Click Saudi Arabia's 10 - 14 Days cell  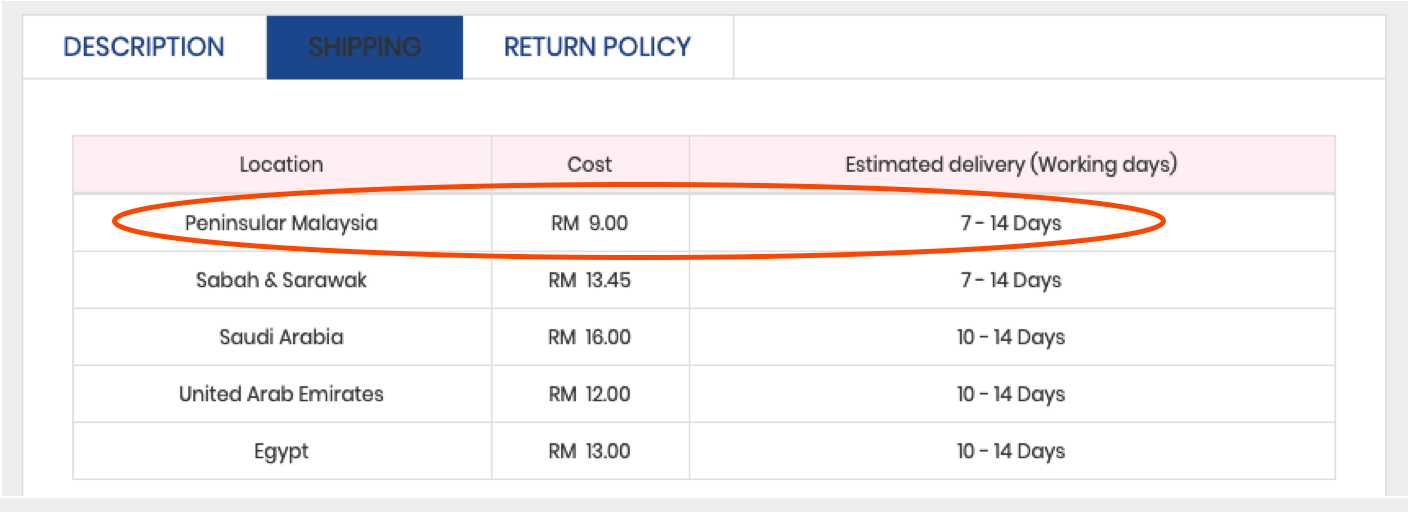1011,337
